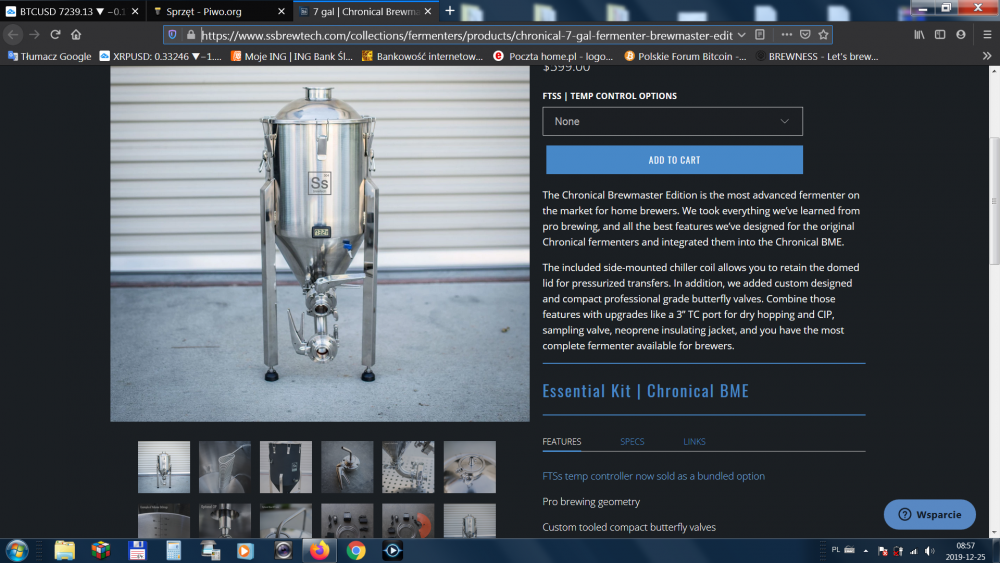
Task: Reload the page with the refresh icon
Action: [x=55, y=34]
